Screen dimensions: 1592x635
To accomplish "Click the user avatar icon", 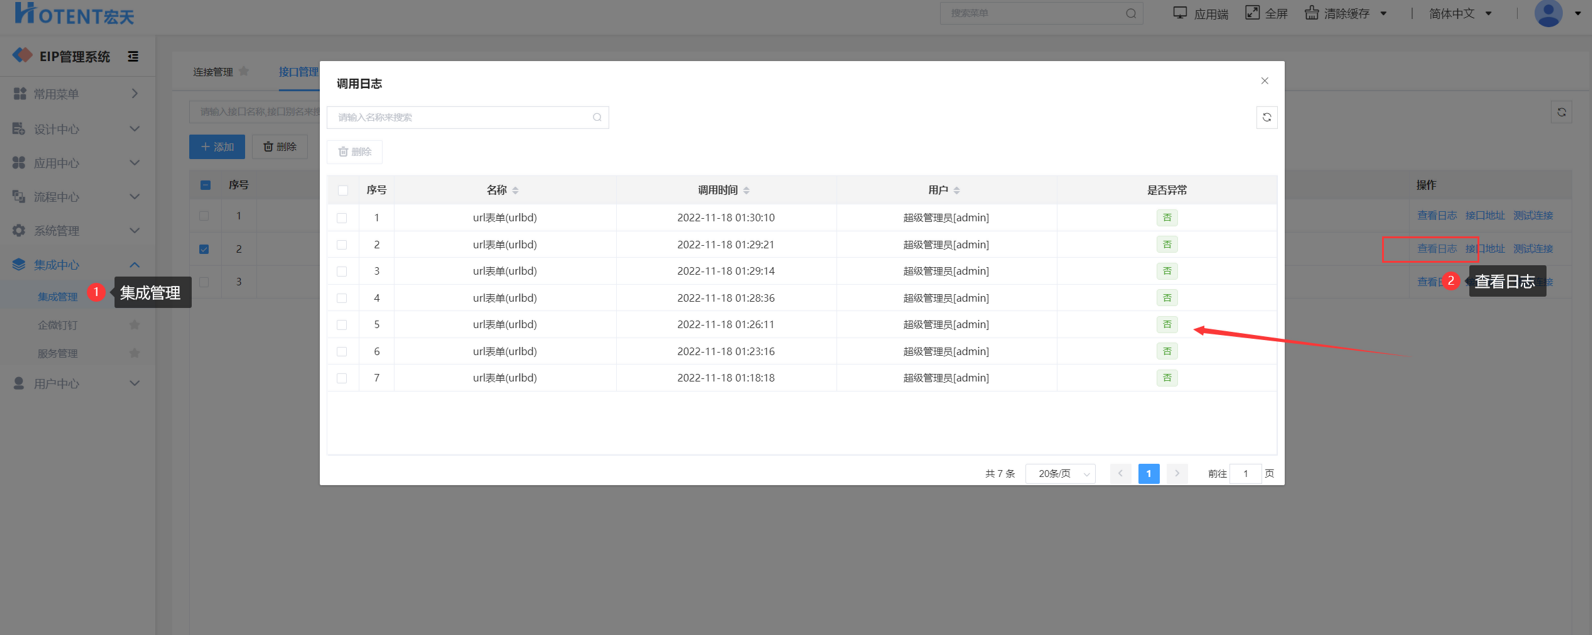I will click(1548, 13).
